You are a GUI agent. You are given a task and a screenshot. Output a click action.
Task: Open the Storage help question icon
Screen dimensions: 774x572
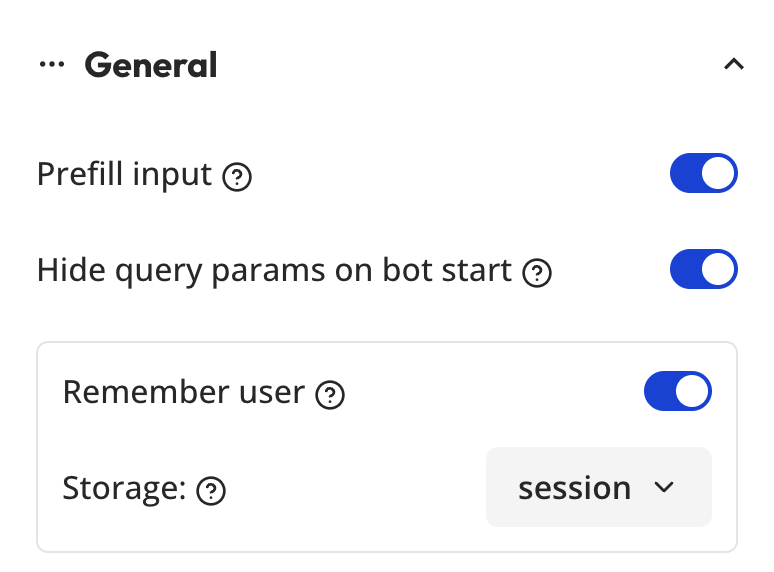[211, 491]
